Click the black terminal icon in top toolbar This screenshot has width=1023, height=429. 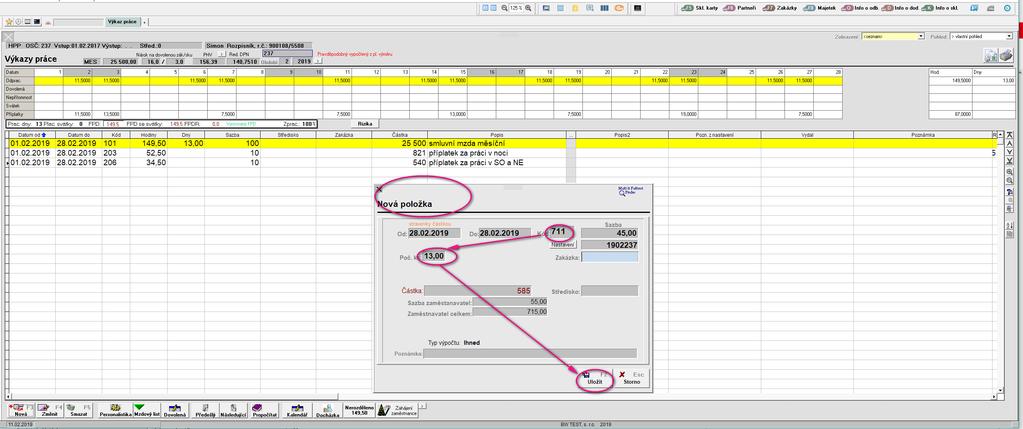click(637, 8)
